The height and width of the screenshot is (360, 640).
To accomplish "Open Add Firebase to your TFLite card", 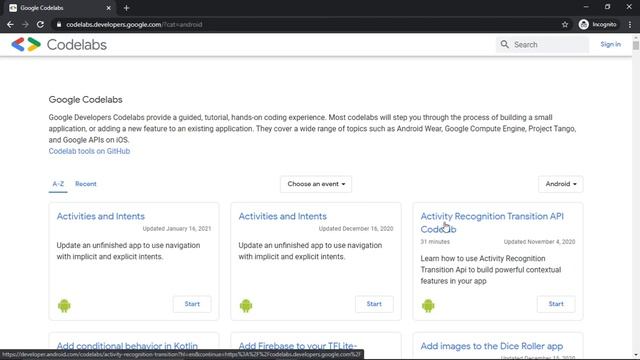I will [298, 346].
